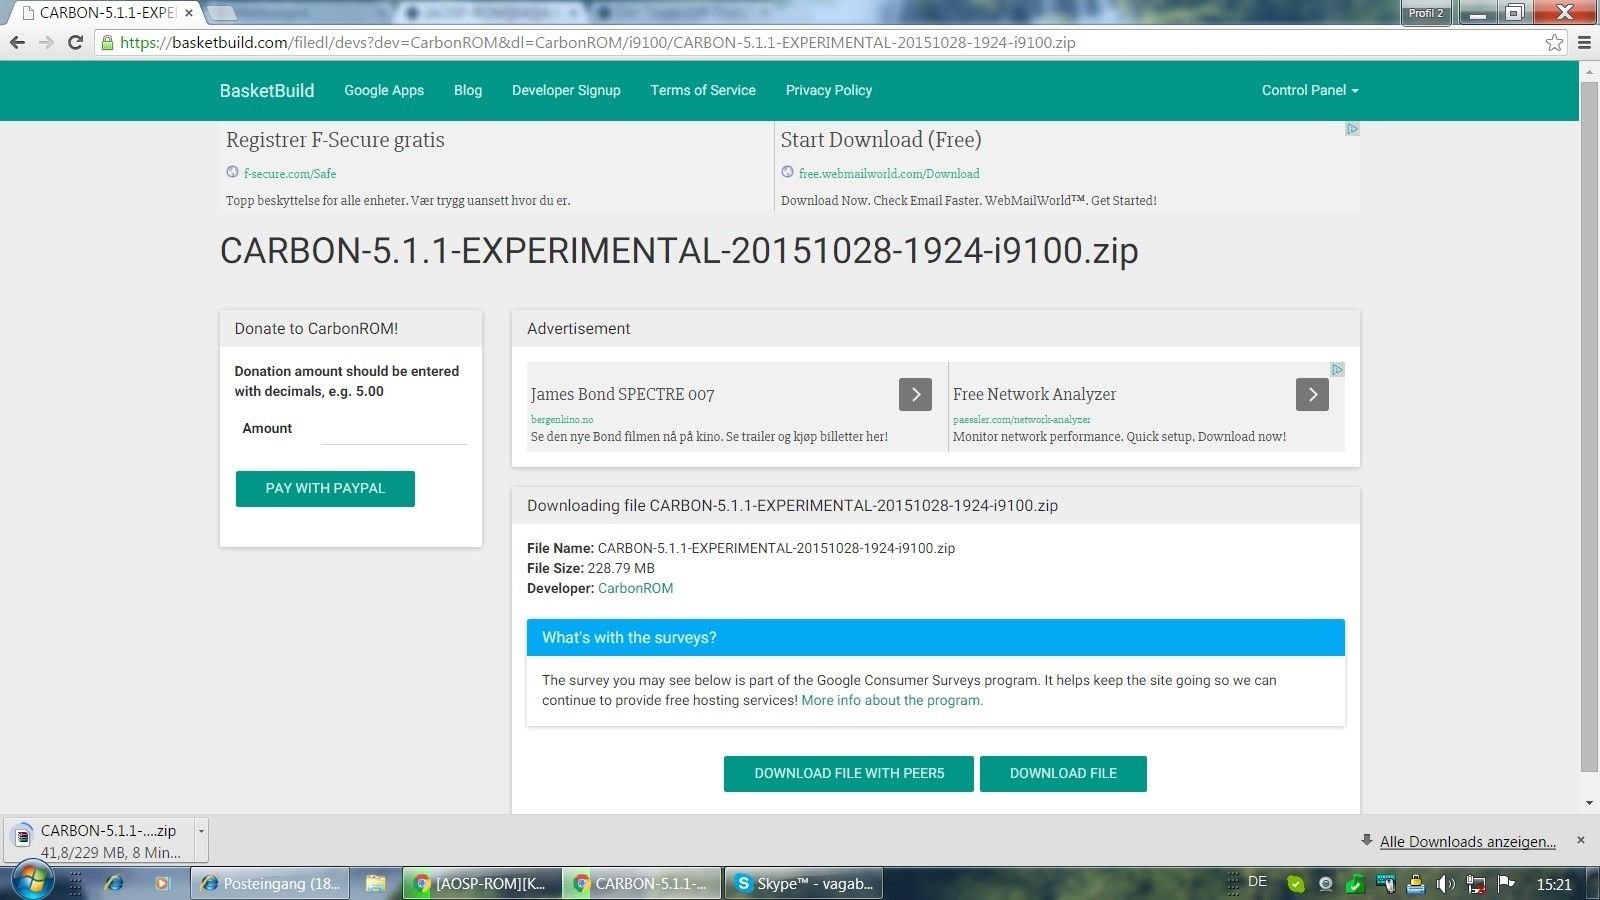
Task: Click the PAY WITH PAYPAL button
Action: click(325, 488)
